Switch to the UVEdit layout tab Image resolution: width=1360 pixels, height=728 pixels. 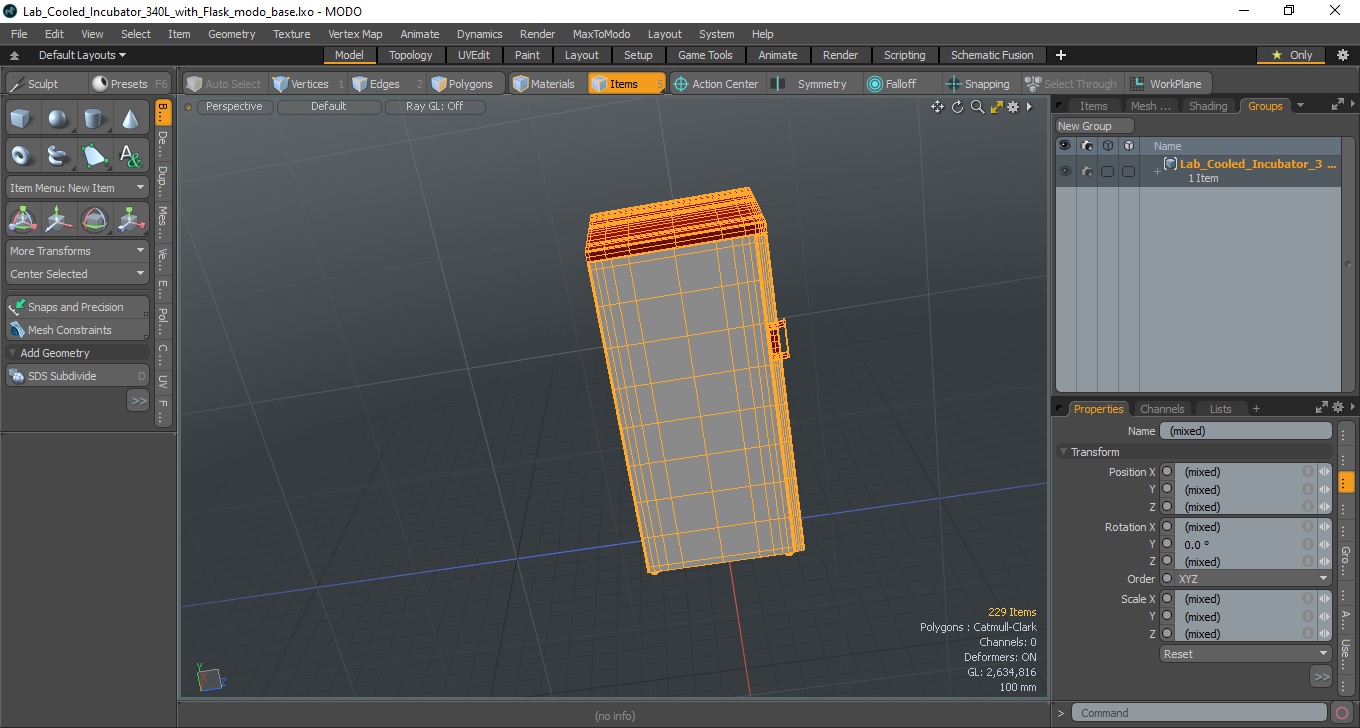coord(474,55)
